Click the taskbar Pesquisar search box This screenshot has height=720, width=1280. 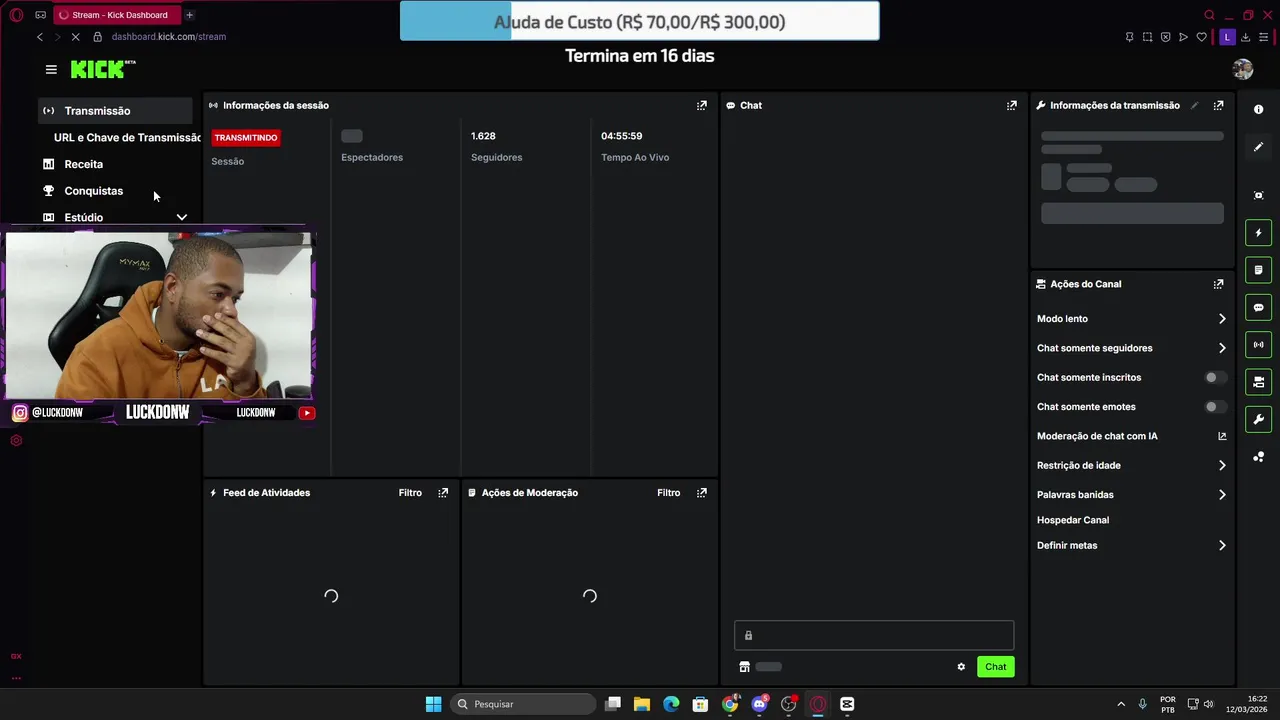coord(523,704)
